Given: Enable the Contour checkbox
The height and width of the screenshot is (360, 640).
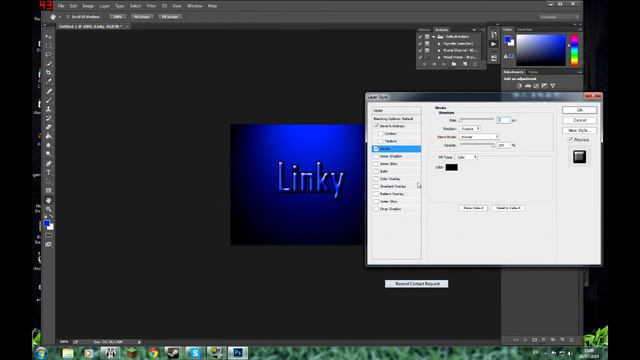Looking at the screenshot, I should (x=380, y=133).
